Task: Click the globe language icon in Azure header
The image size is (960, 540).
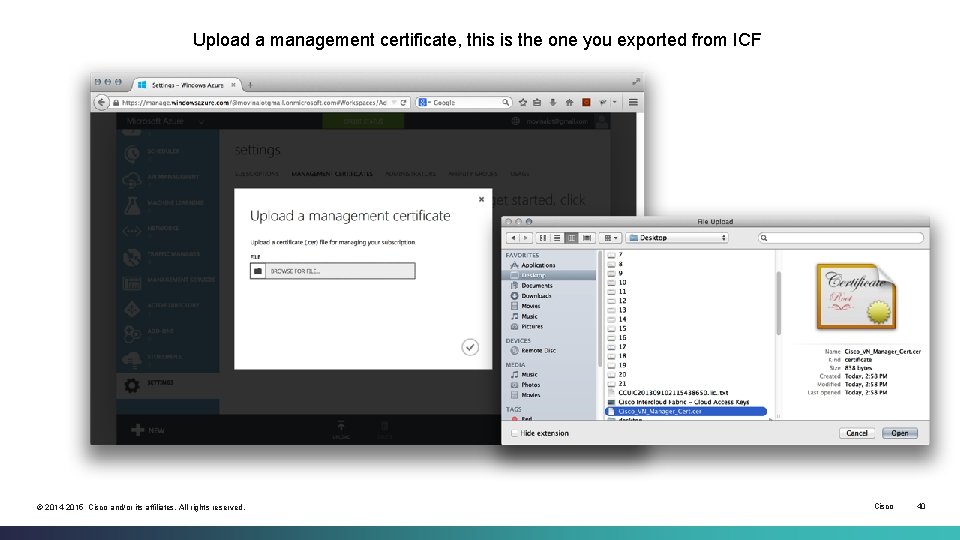Action: pos(516,121)
